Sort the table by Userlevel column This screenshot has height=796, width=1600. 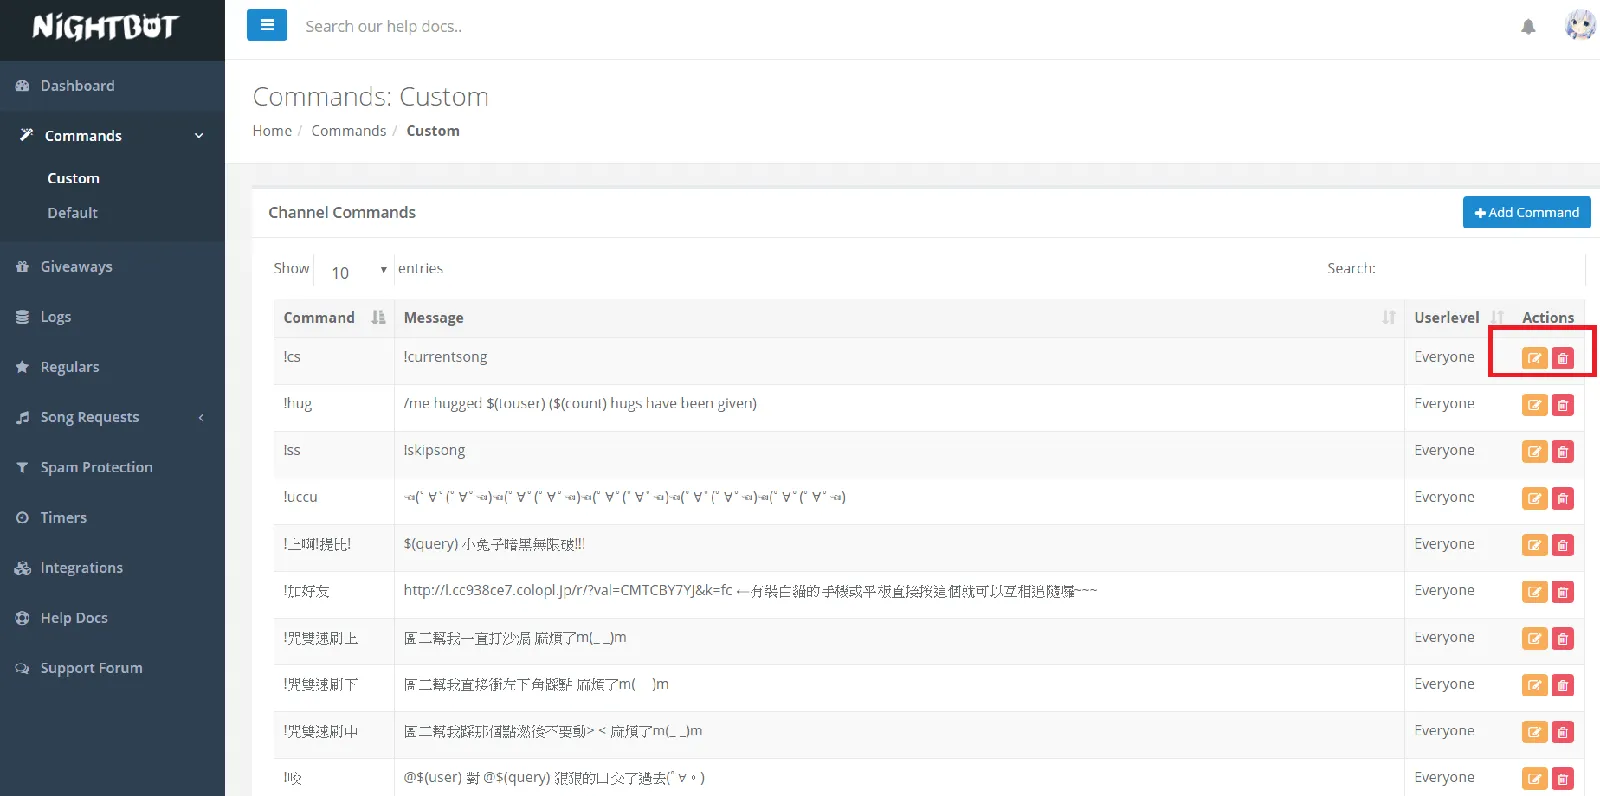tap(1456, 318)
